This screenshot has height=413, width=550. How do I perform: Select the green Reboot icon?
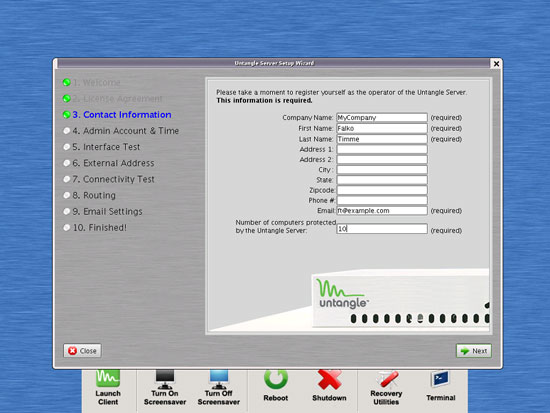coord(276,379)
